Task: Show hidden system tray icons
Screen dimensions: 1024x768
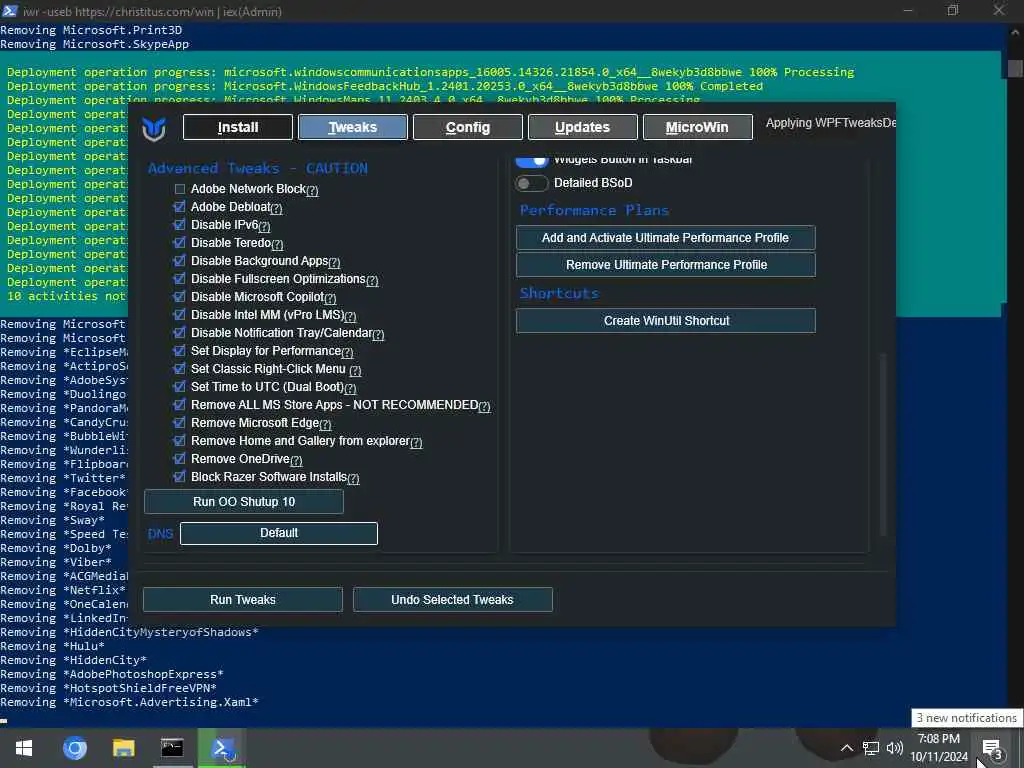Action: [x=846, y=748]
